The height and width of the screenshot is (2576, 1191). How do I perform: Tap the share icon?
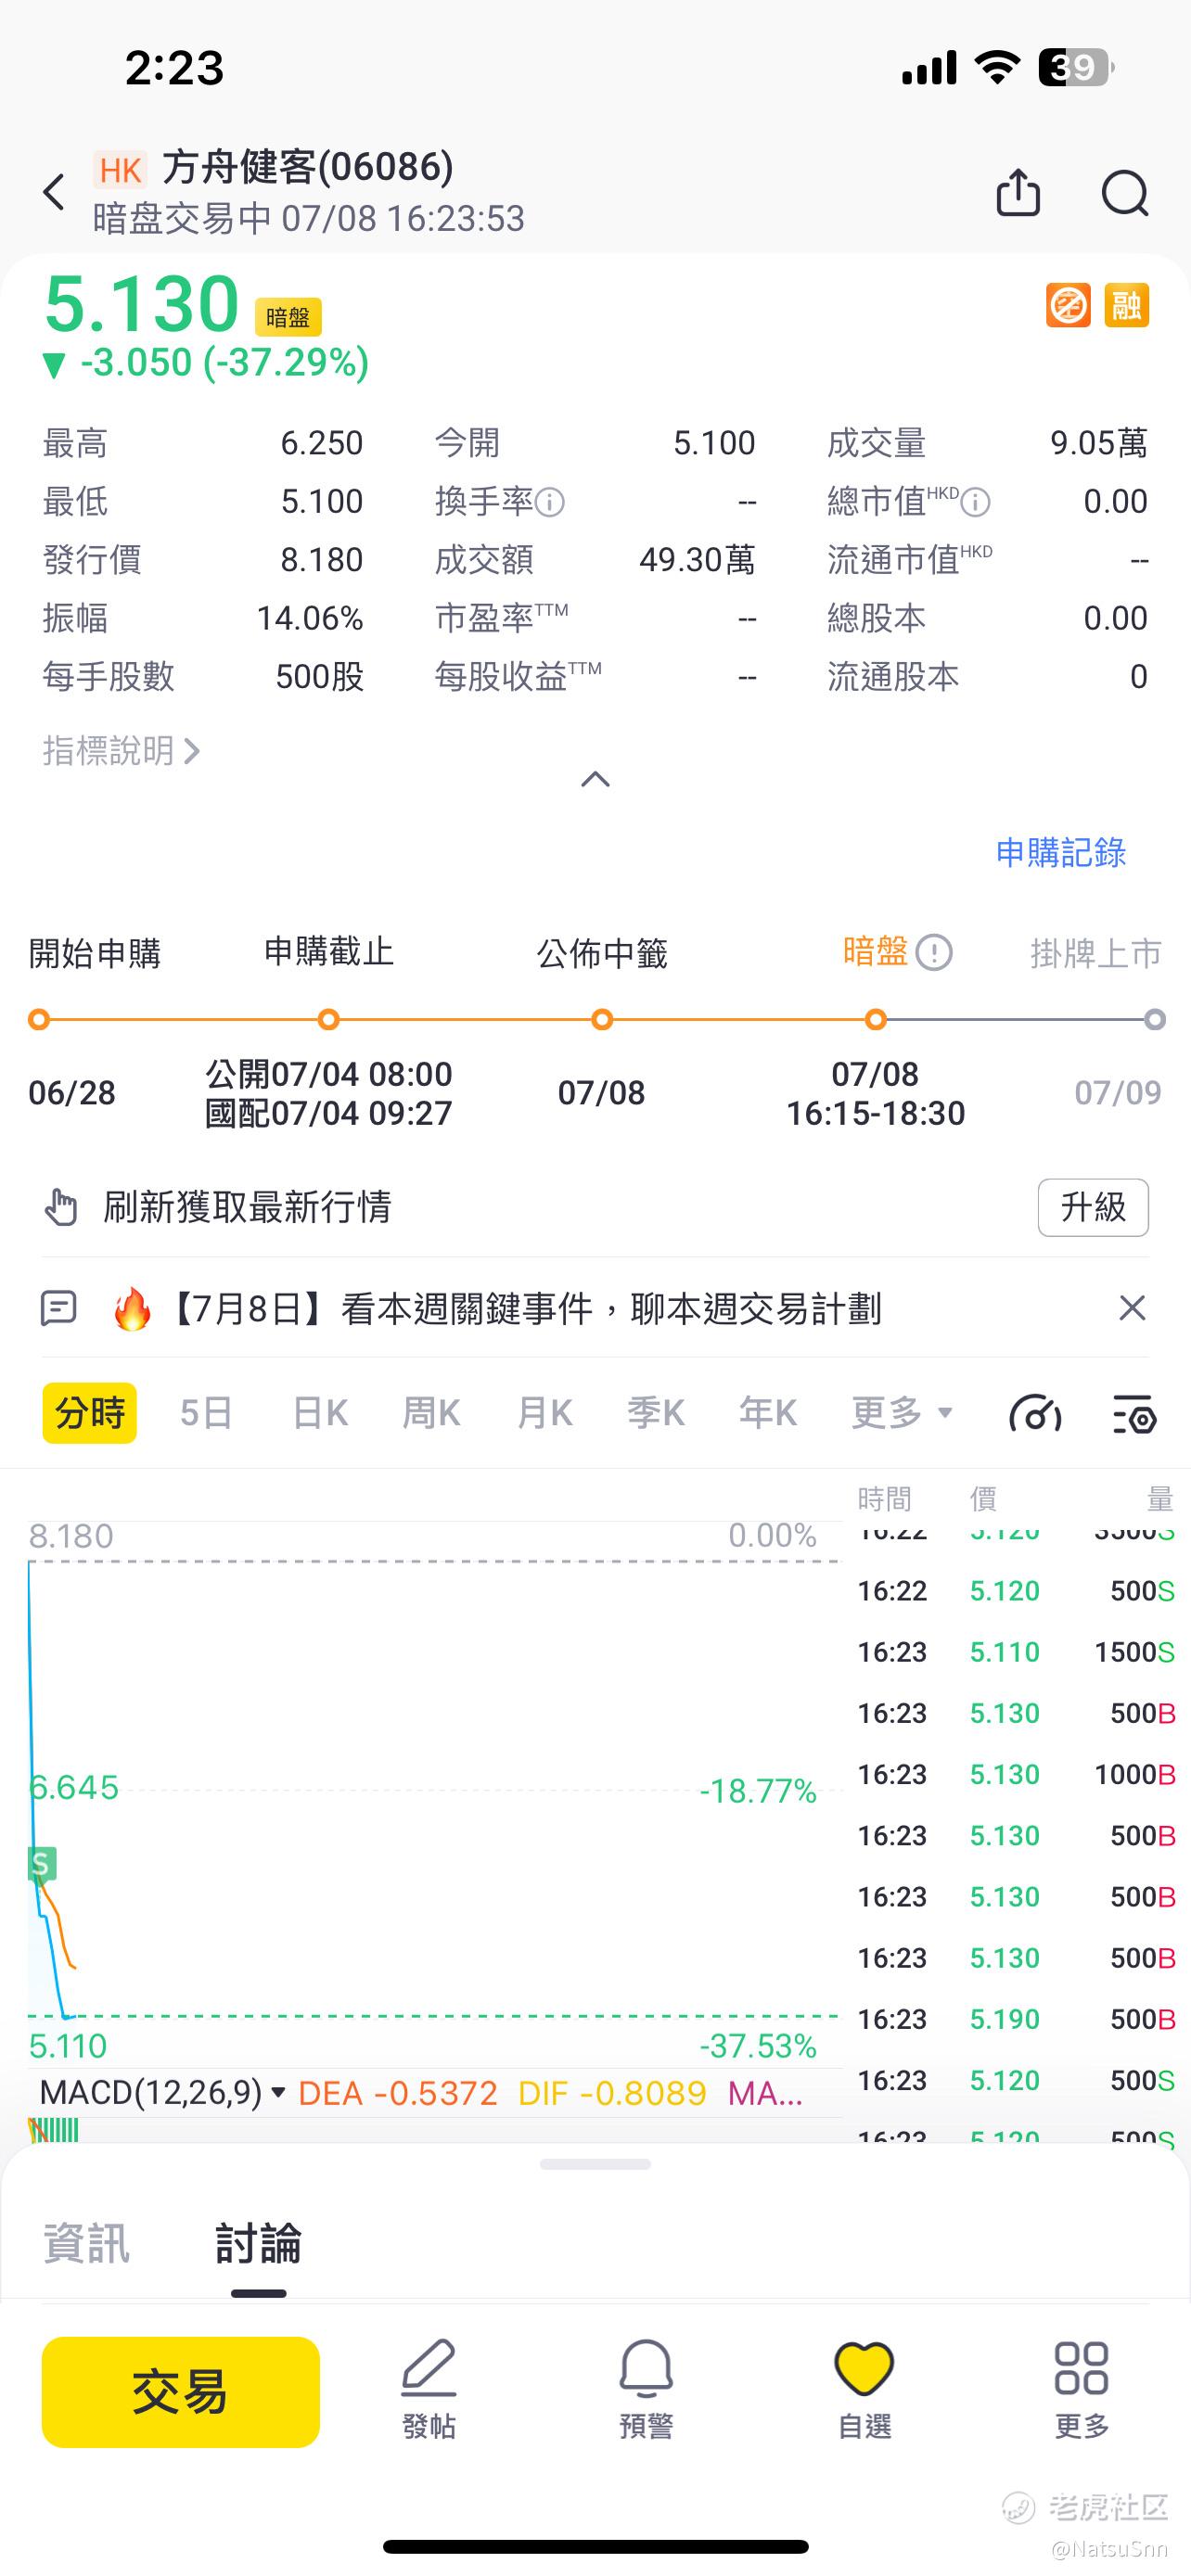click(1018, 192)
